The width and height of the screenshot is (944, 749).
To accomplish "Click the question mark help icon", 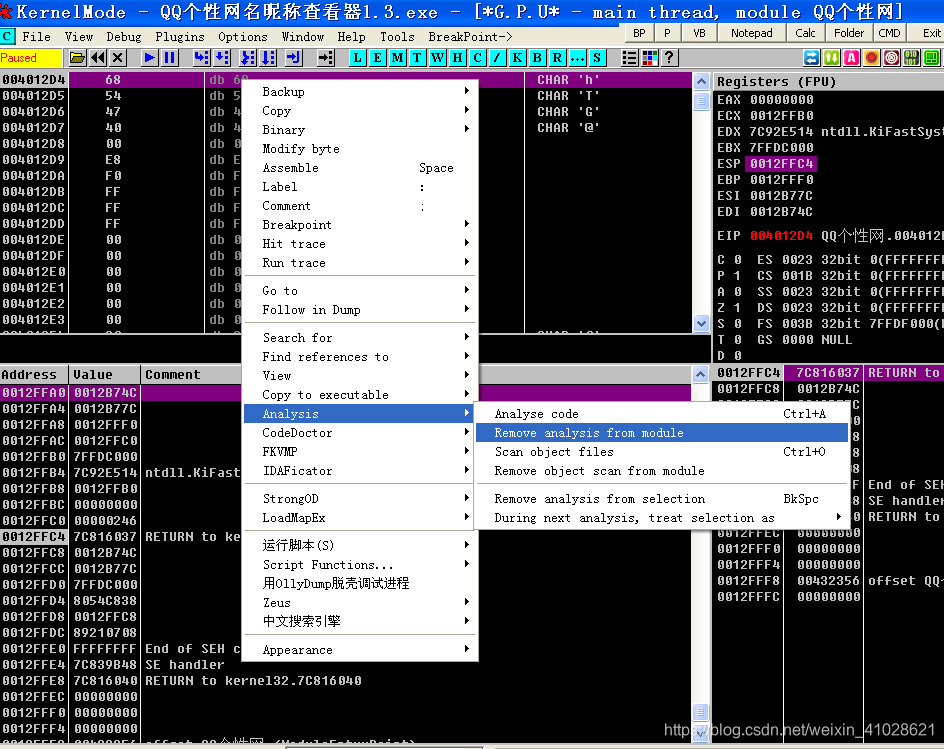I will point(669,58).
